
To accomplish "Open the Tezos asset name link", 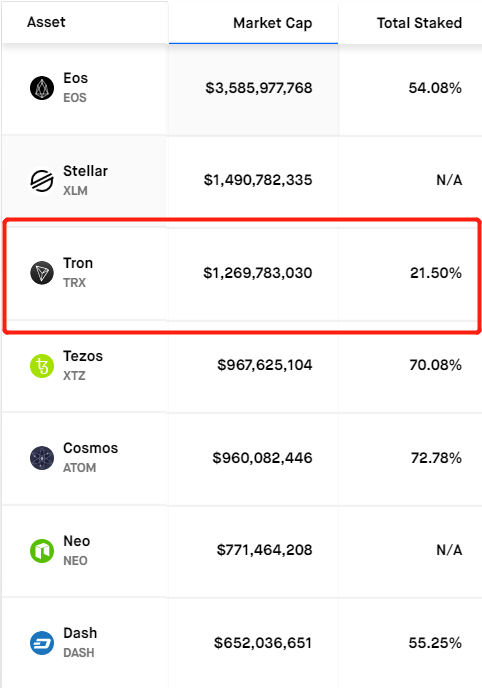I will click(83, 356).
